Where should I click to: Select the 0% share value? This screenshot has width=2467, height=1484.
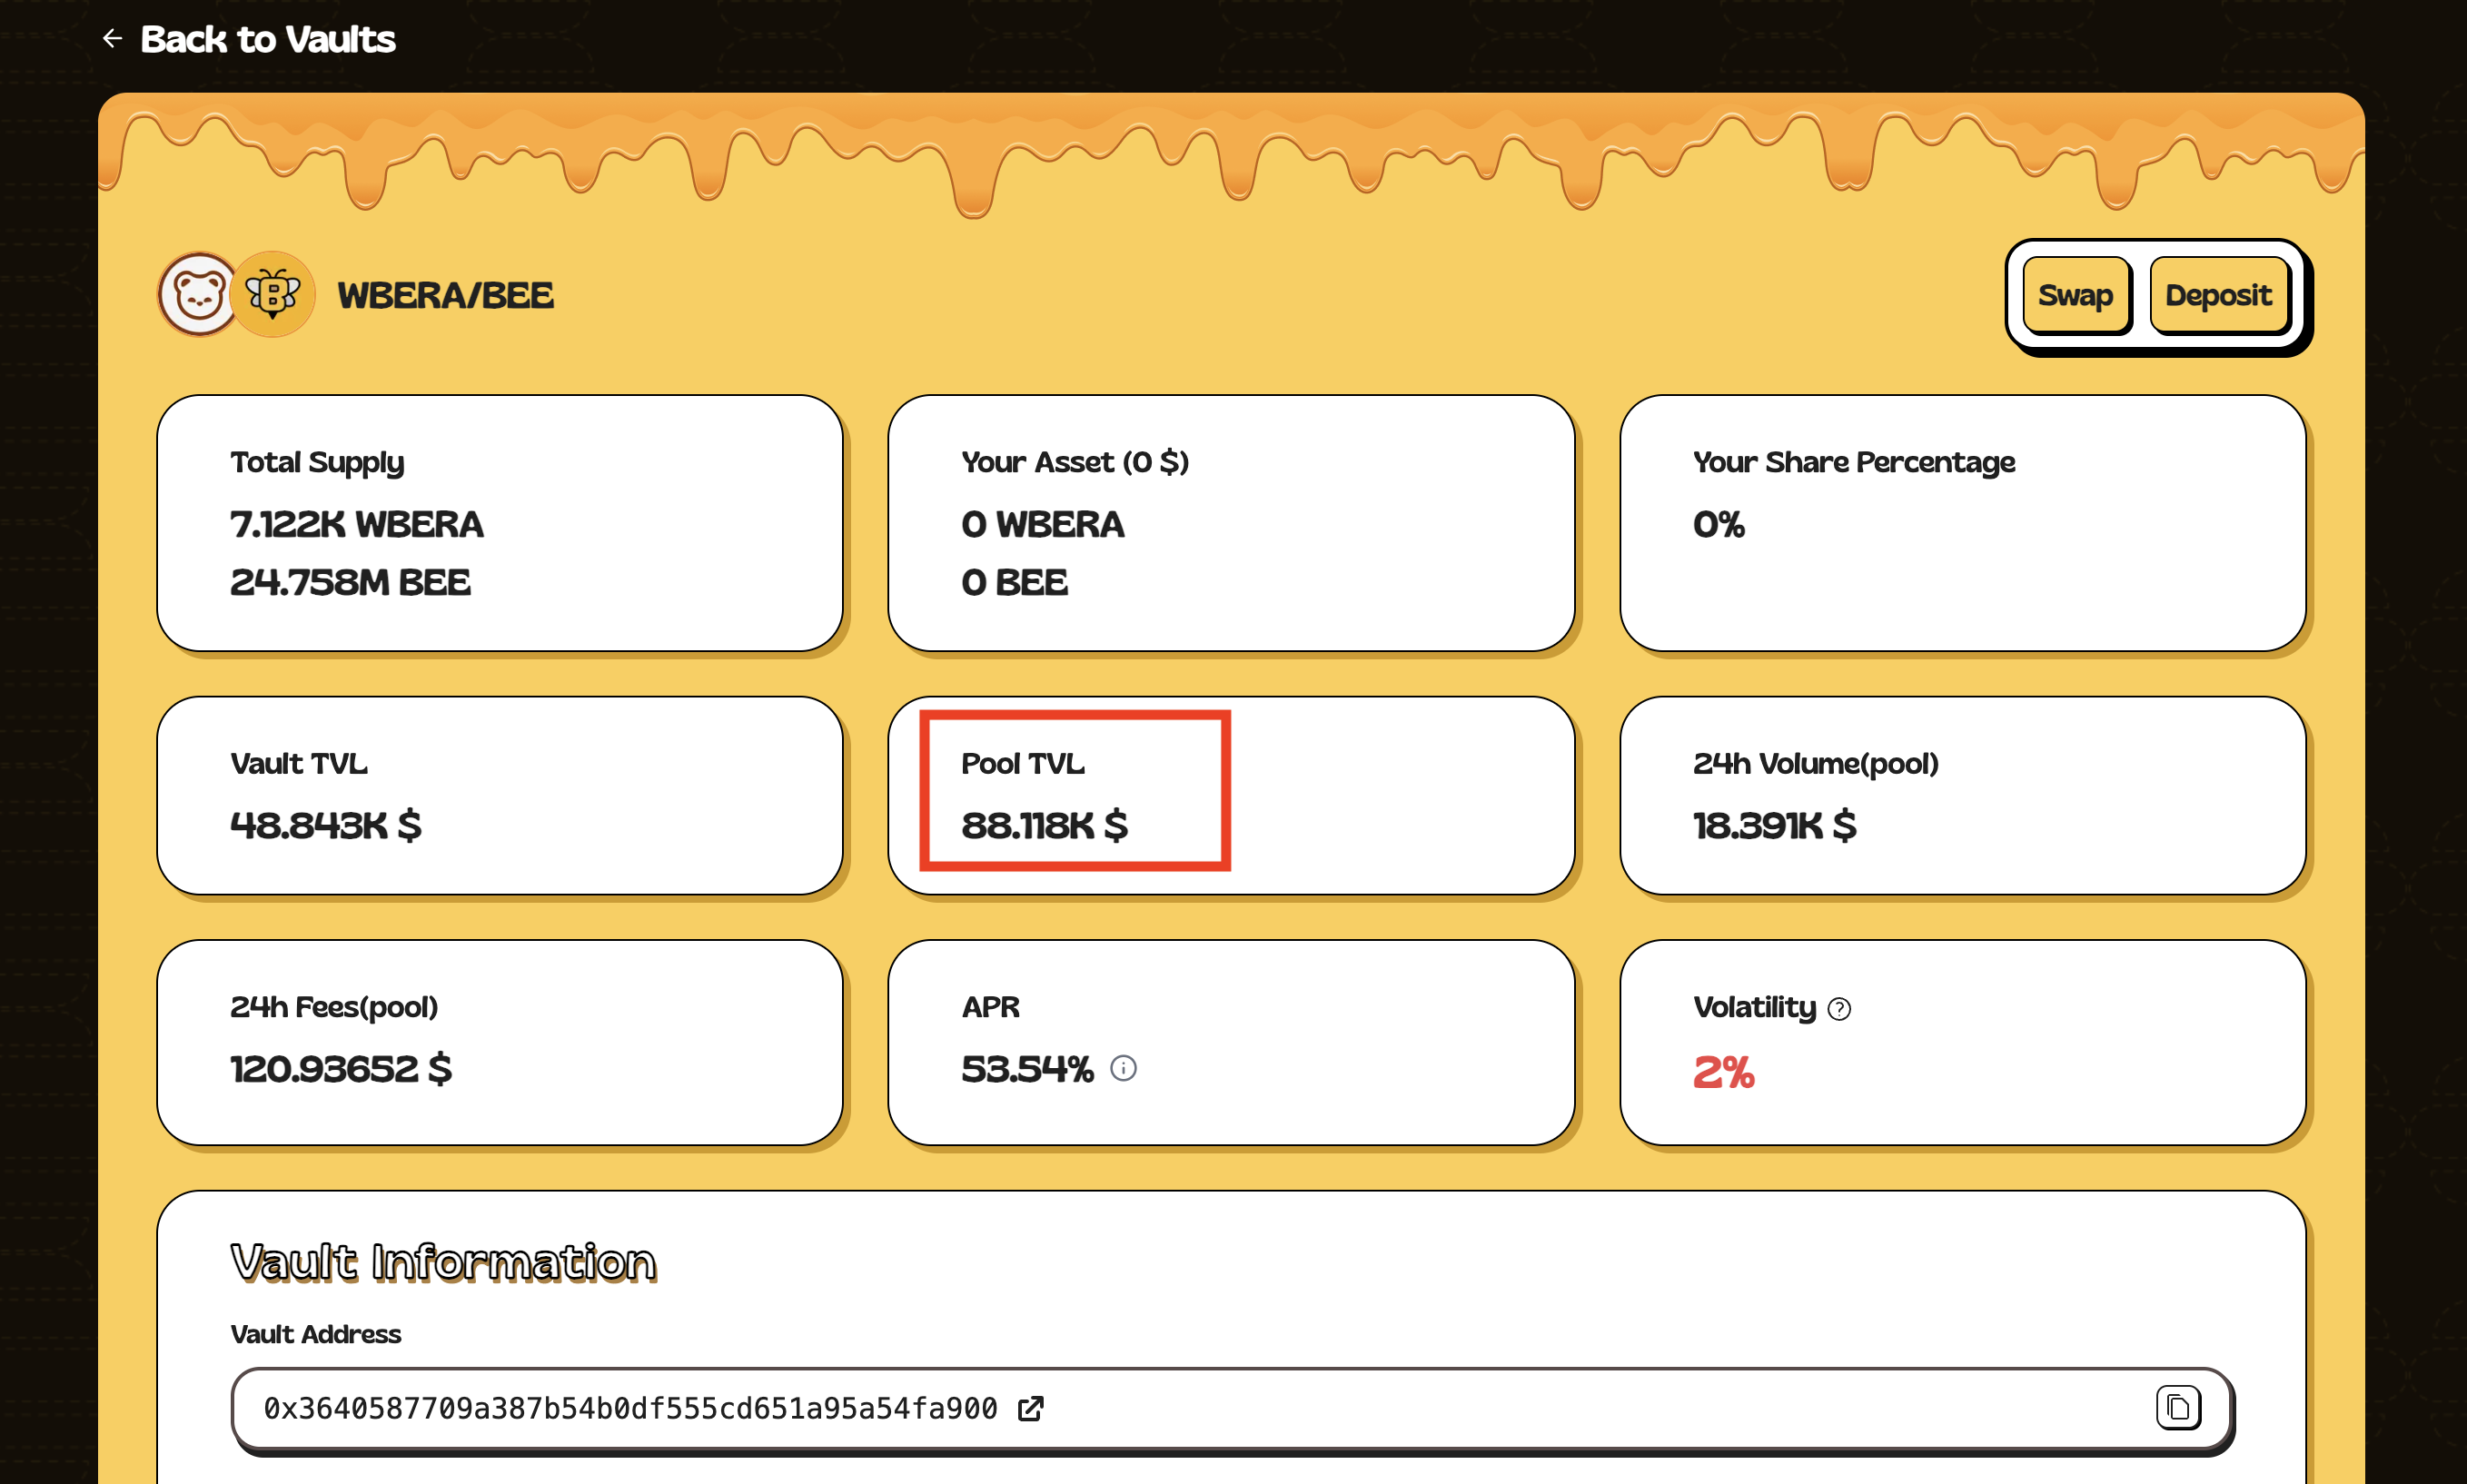1719,524
